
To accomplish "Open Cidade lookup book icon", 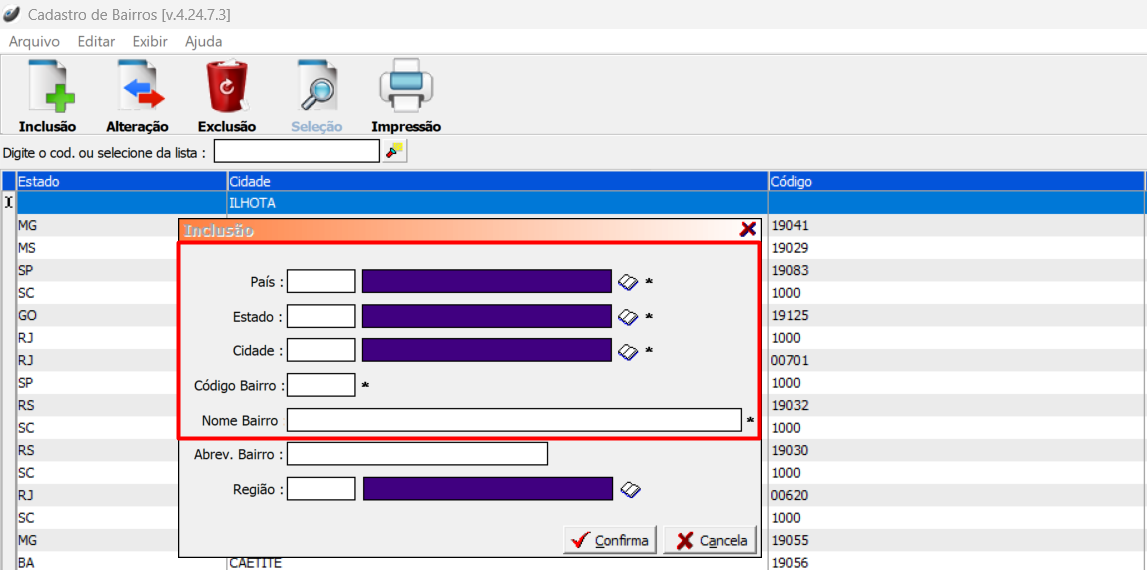I will [x=627, y=351].
